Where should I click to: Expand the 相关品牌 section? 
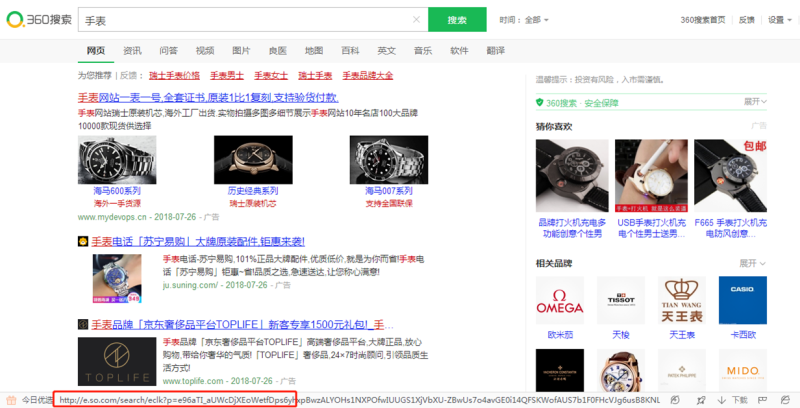[753, 263]
